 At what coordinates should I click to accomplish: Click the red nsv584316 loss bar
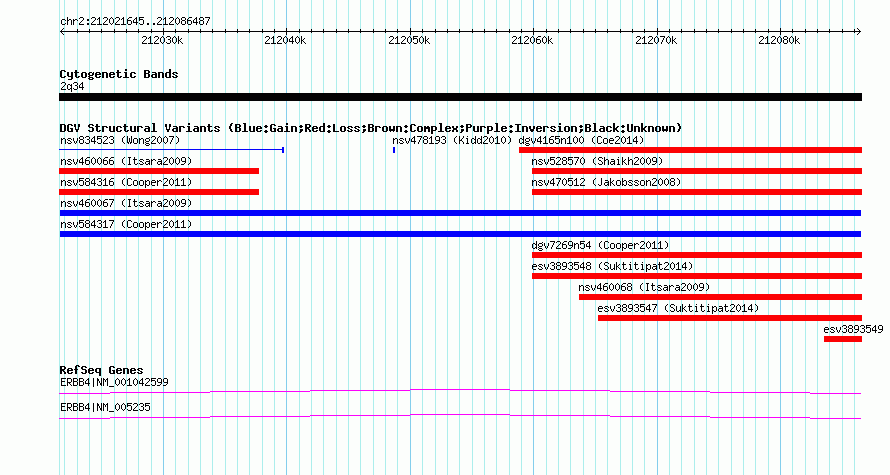pos(159,192)
